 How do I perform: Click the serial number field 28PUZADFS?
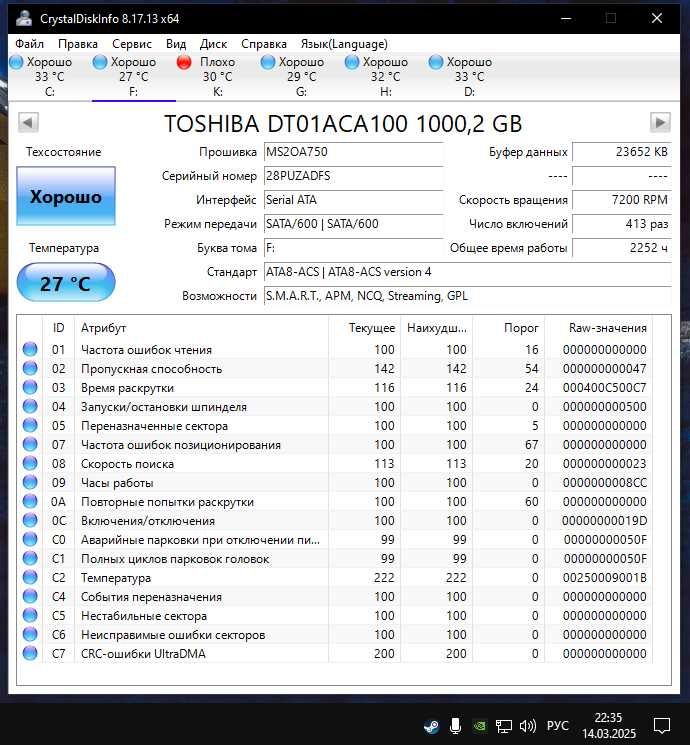(354, 176)
